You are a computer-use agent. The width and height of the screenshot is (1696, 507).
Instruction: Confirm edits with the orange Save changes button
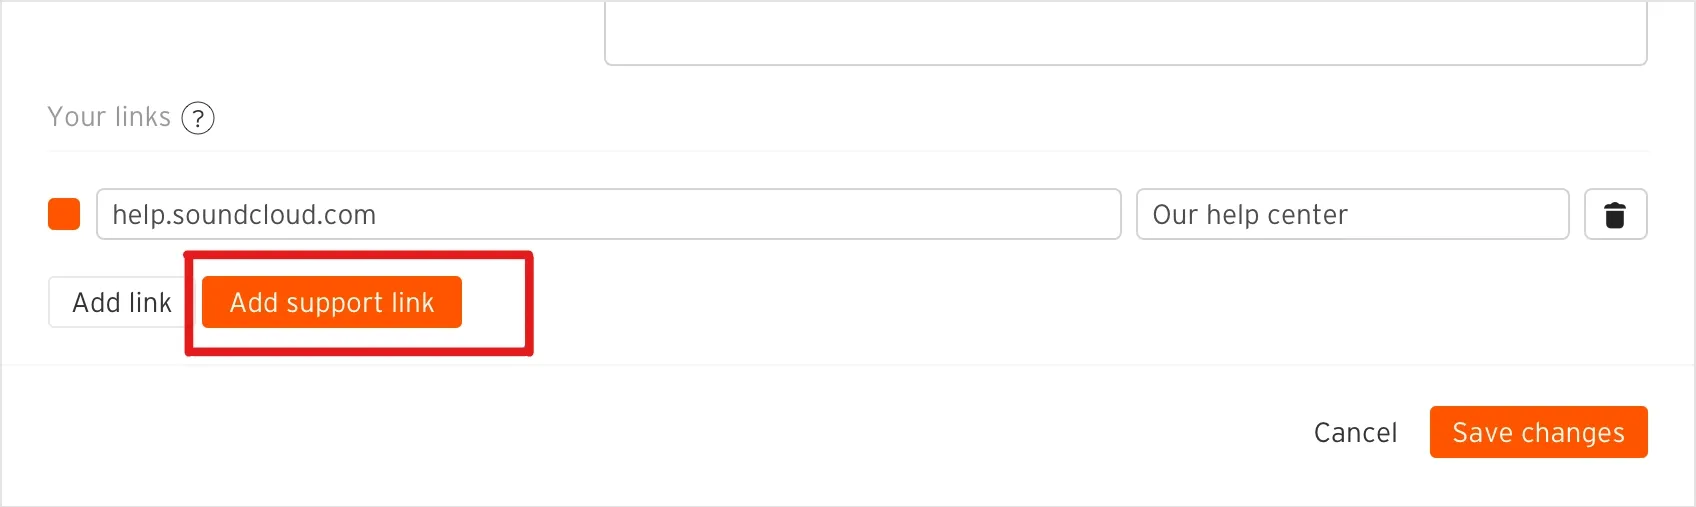(x=1538, y=432)
